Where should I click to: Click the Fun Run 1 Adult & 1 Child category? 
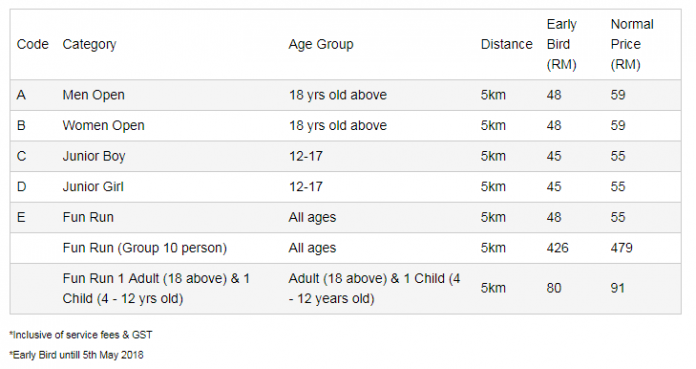tap(156, 289)
